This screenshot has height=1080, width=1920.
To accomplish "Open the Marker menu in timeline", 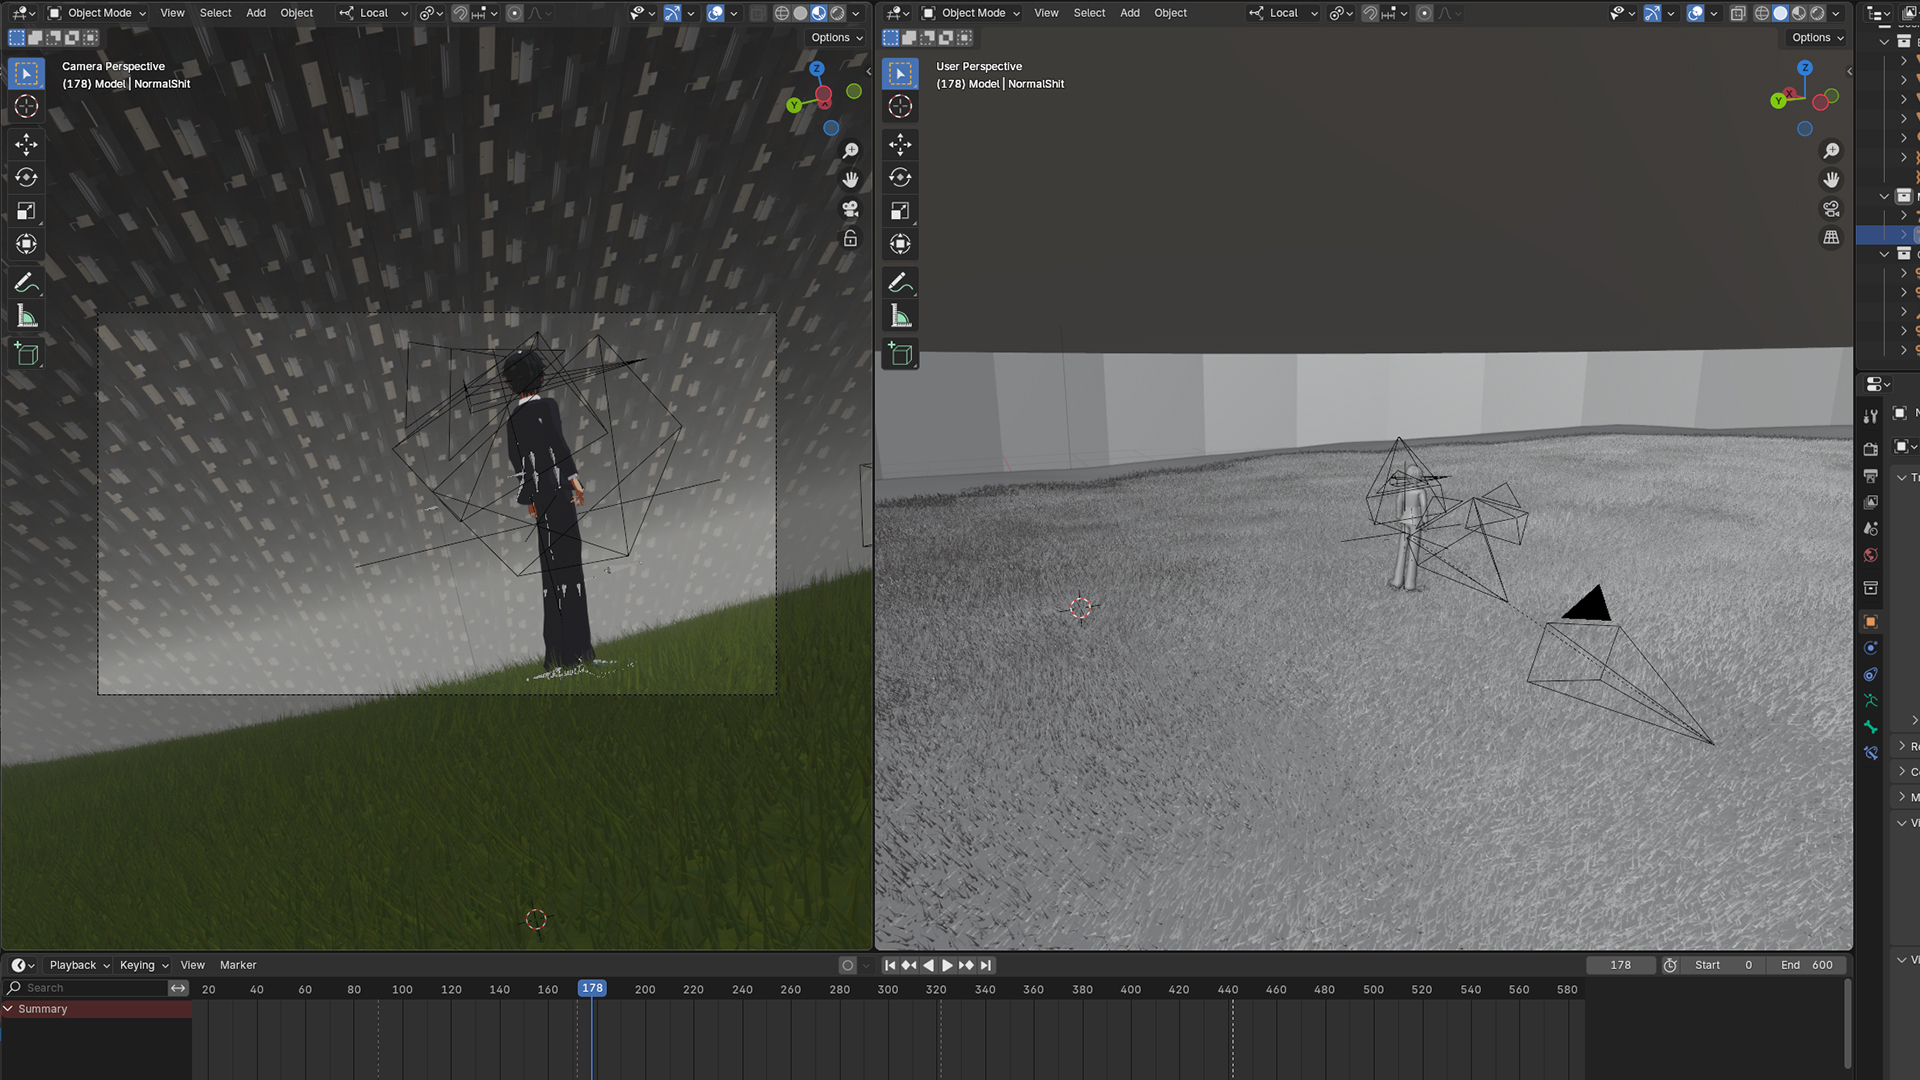I will tap(238, 965).
